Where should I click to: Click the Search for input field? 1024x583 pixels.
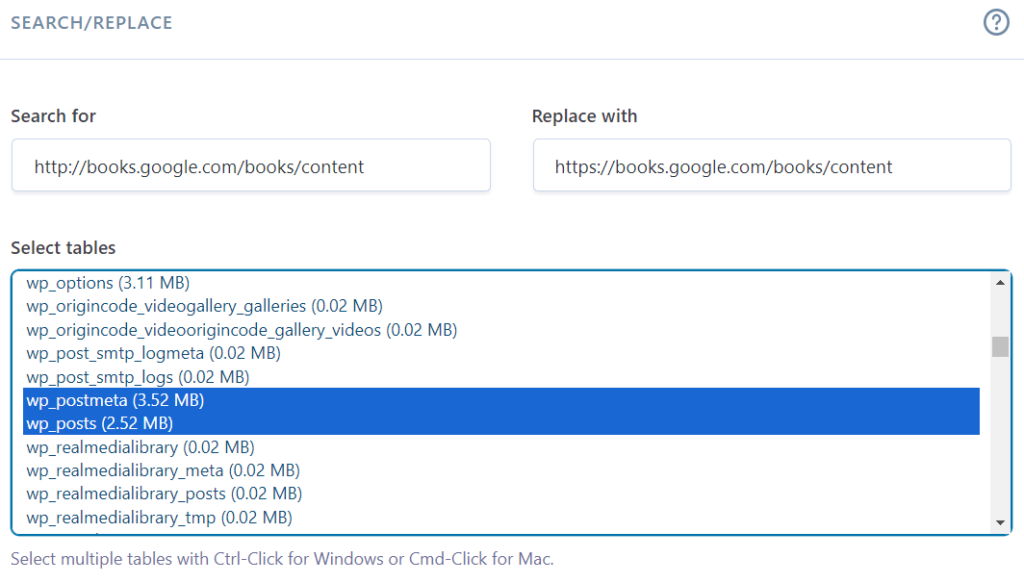[250, 166]
